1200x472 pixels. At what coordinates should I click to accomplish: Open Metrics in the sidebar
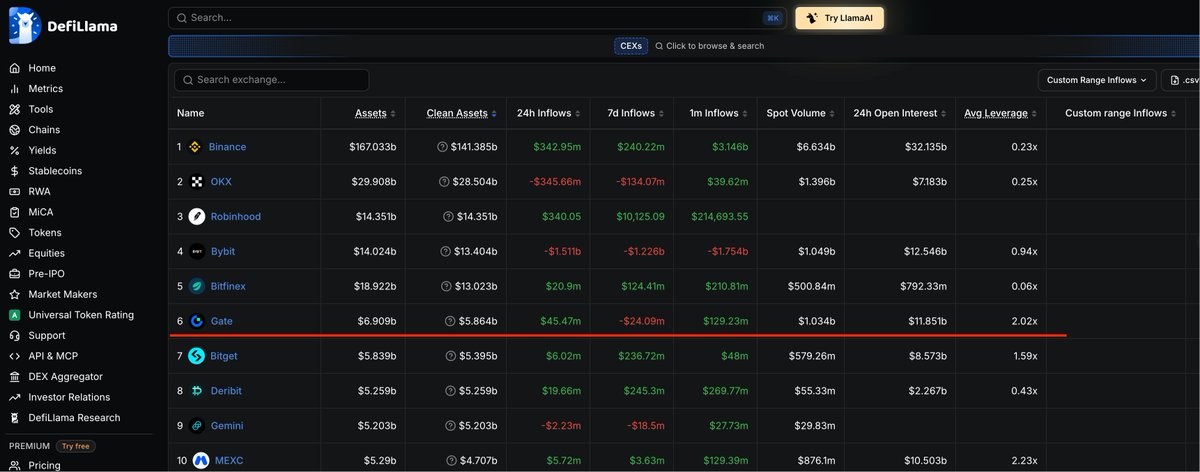point(45,89)
